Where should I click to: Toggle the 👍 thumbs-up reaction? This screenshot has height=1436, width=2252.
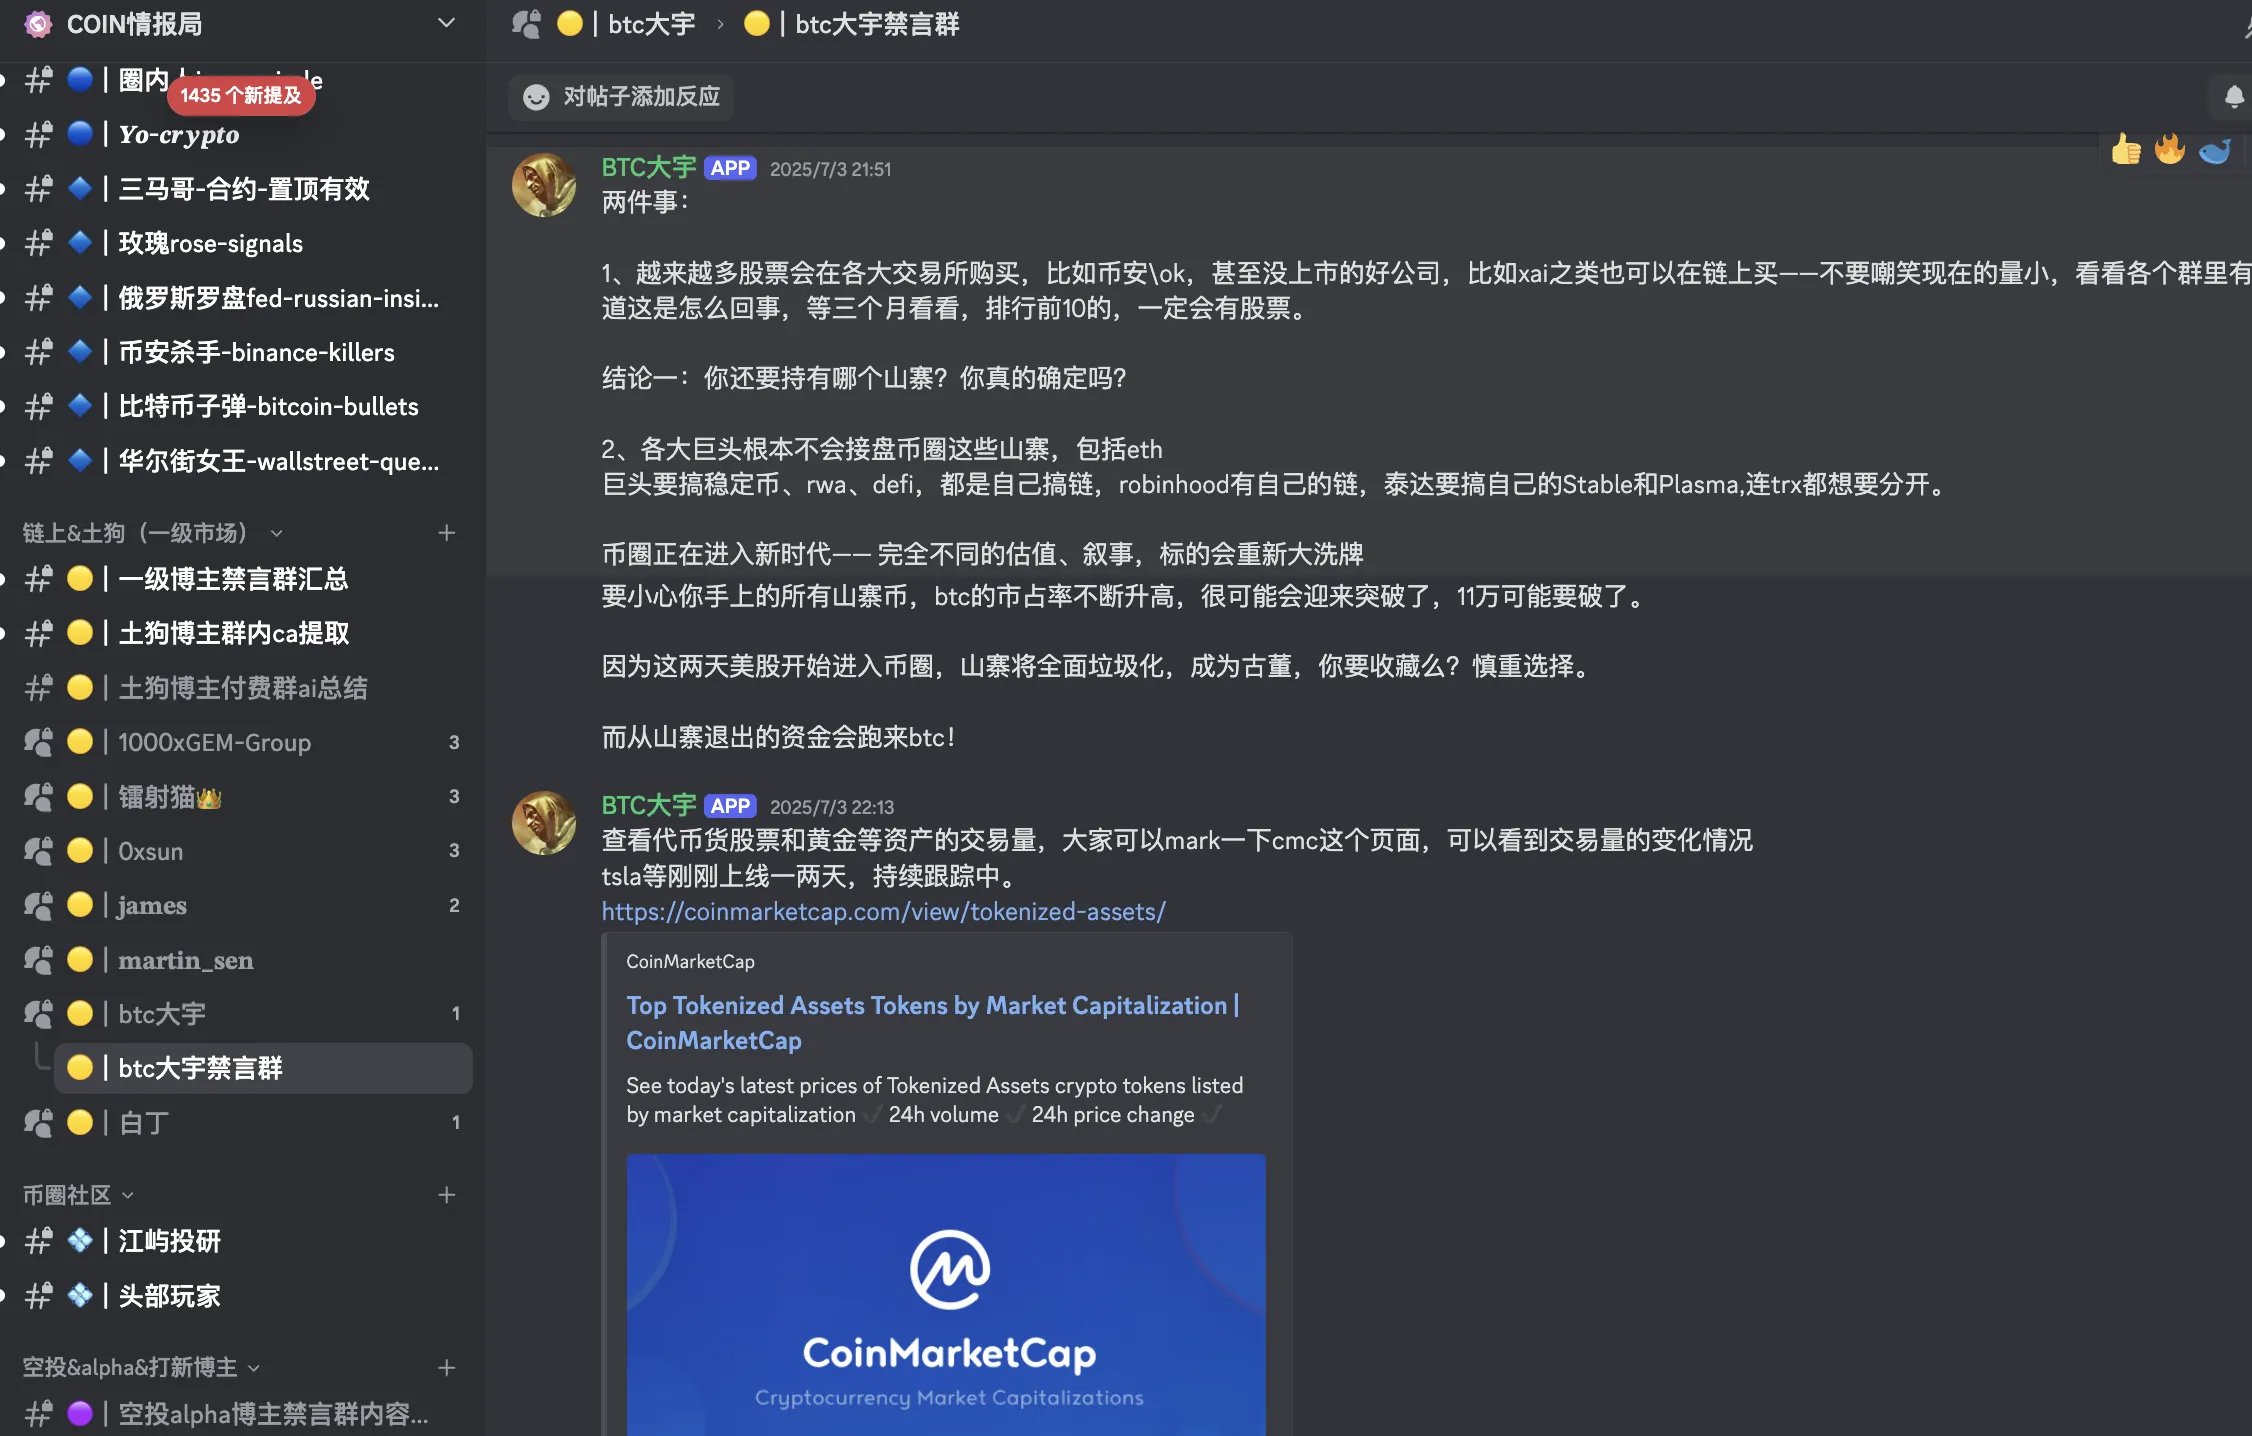pyautogui.click(x=2125, y=149)
